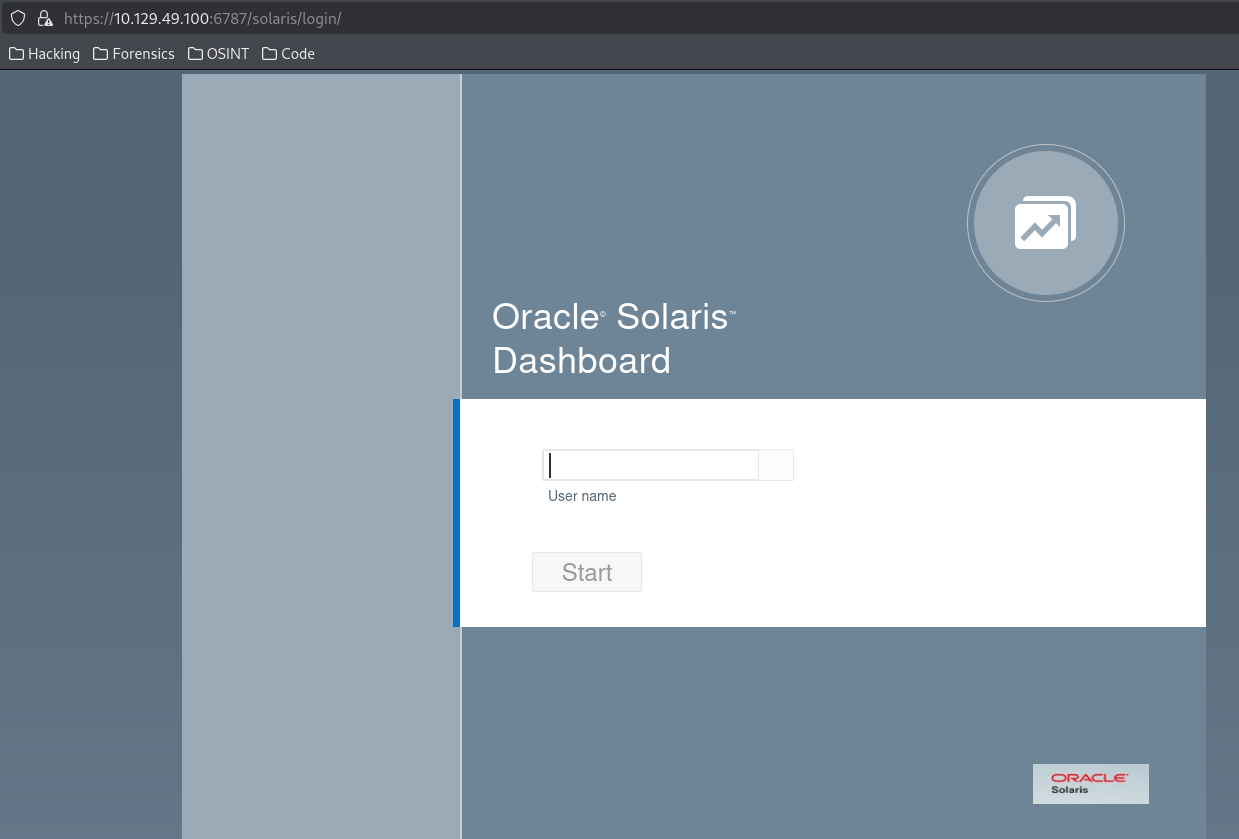The width and height of the screenshot is (1239, 839).
Task: Expand the Code bookmarks folder
Action: (288, 54)
